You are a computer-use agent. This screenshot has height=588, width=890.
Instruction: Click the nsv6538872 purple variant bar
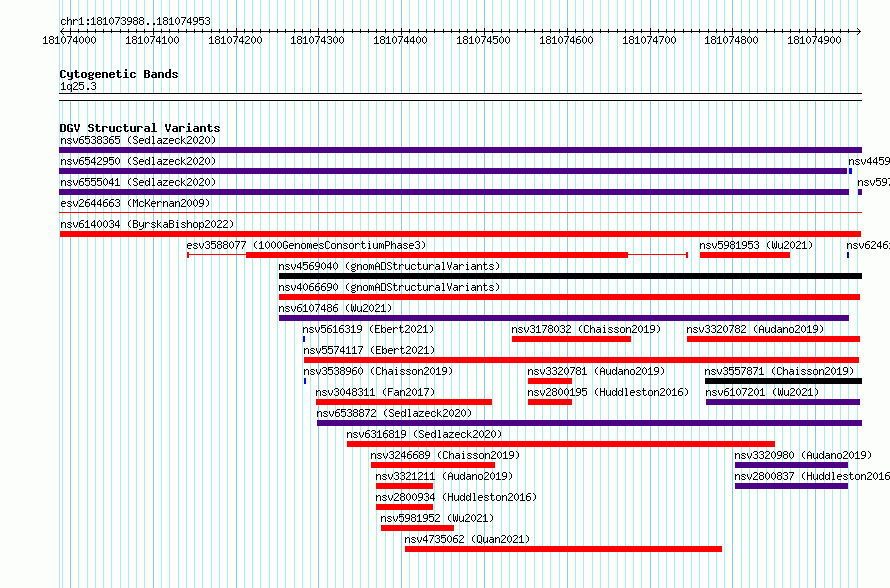click(589, 423)
